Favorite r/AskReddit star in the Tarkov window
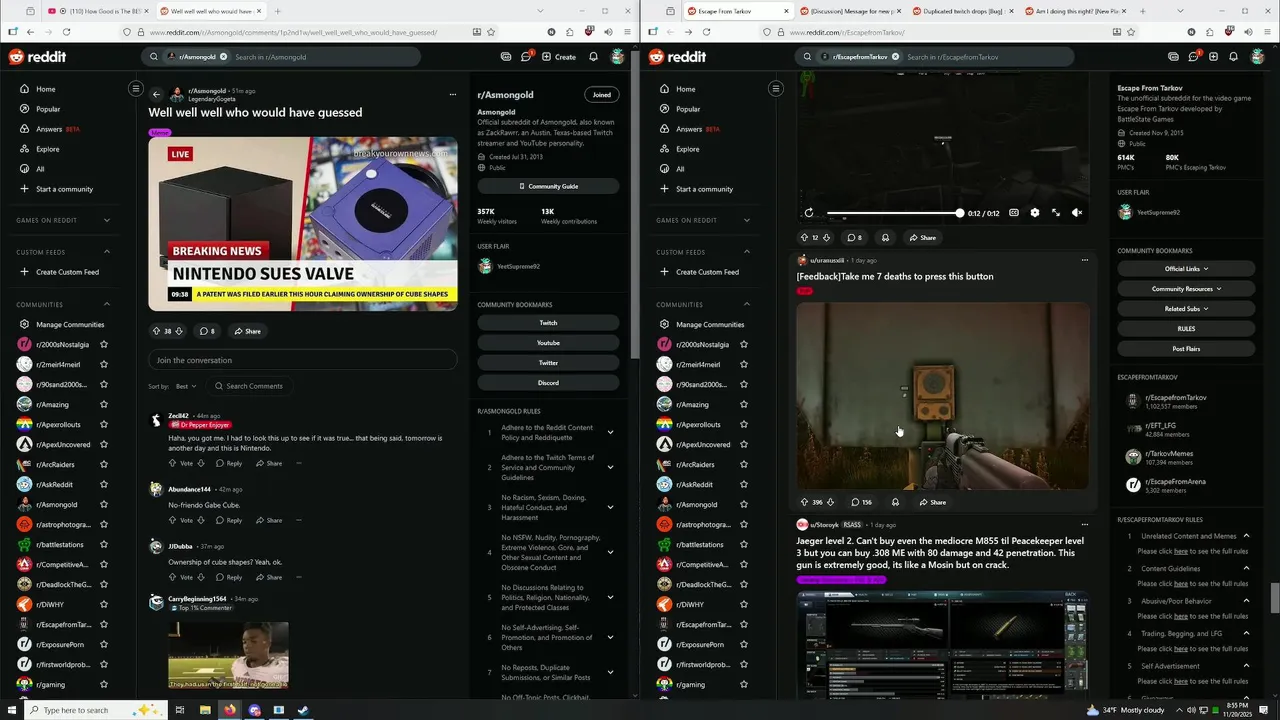 tap(743, 485)
